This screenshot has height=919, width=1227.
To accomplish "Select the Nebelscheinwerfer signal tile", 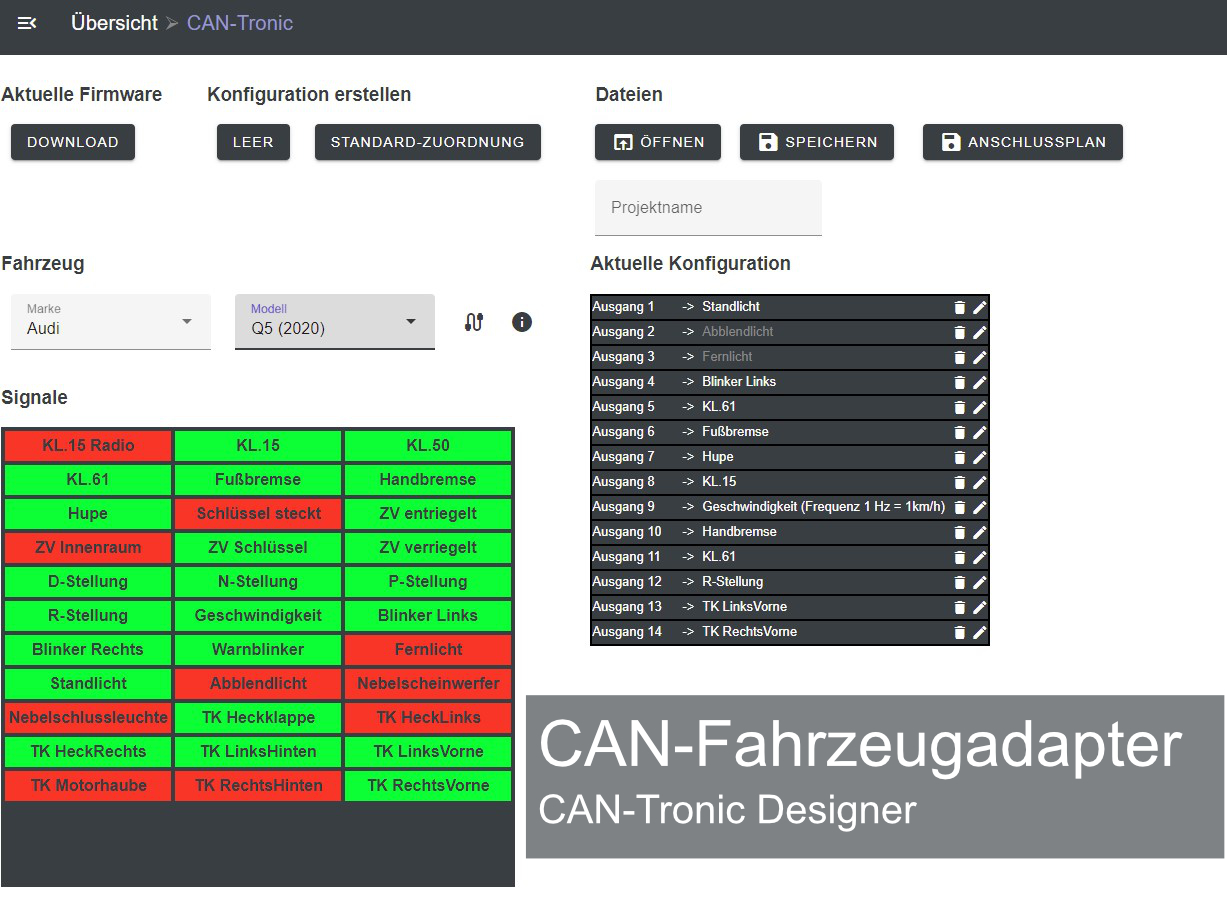I will pos(428,684).
